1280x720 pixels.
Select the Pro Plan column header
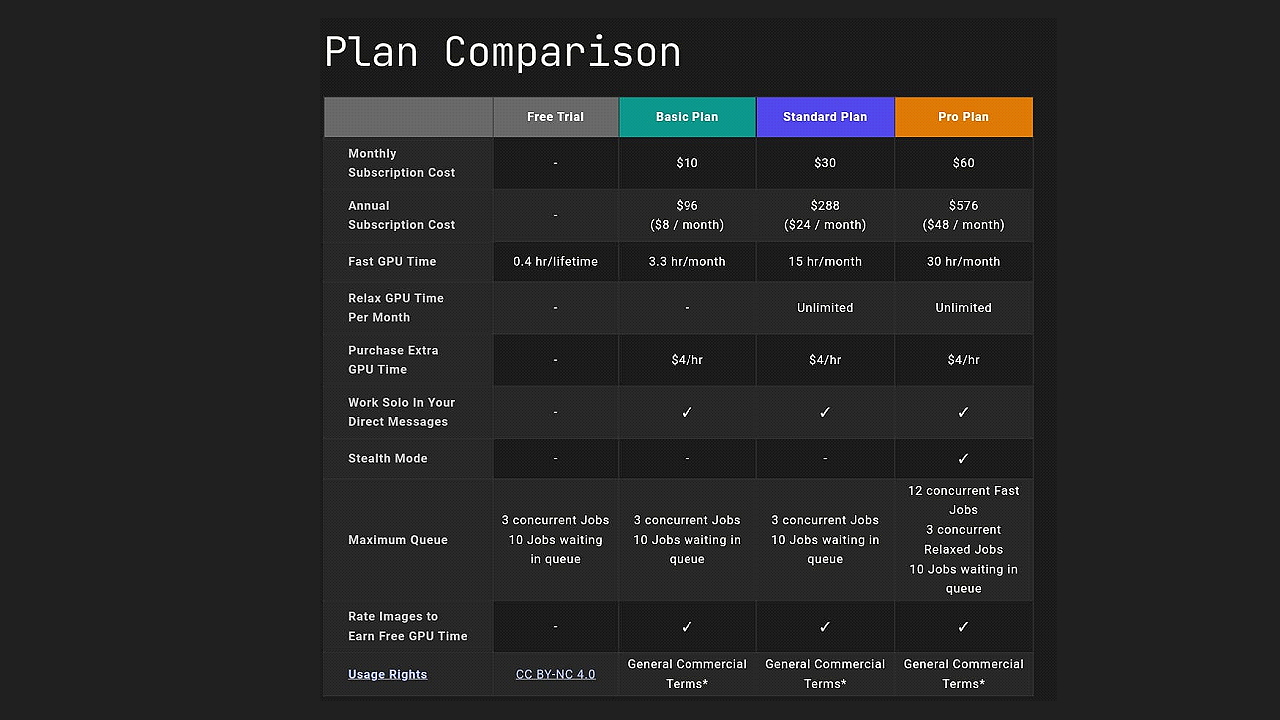963,117
